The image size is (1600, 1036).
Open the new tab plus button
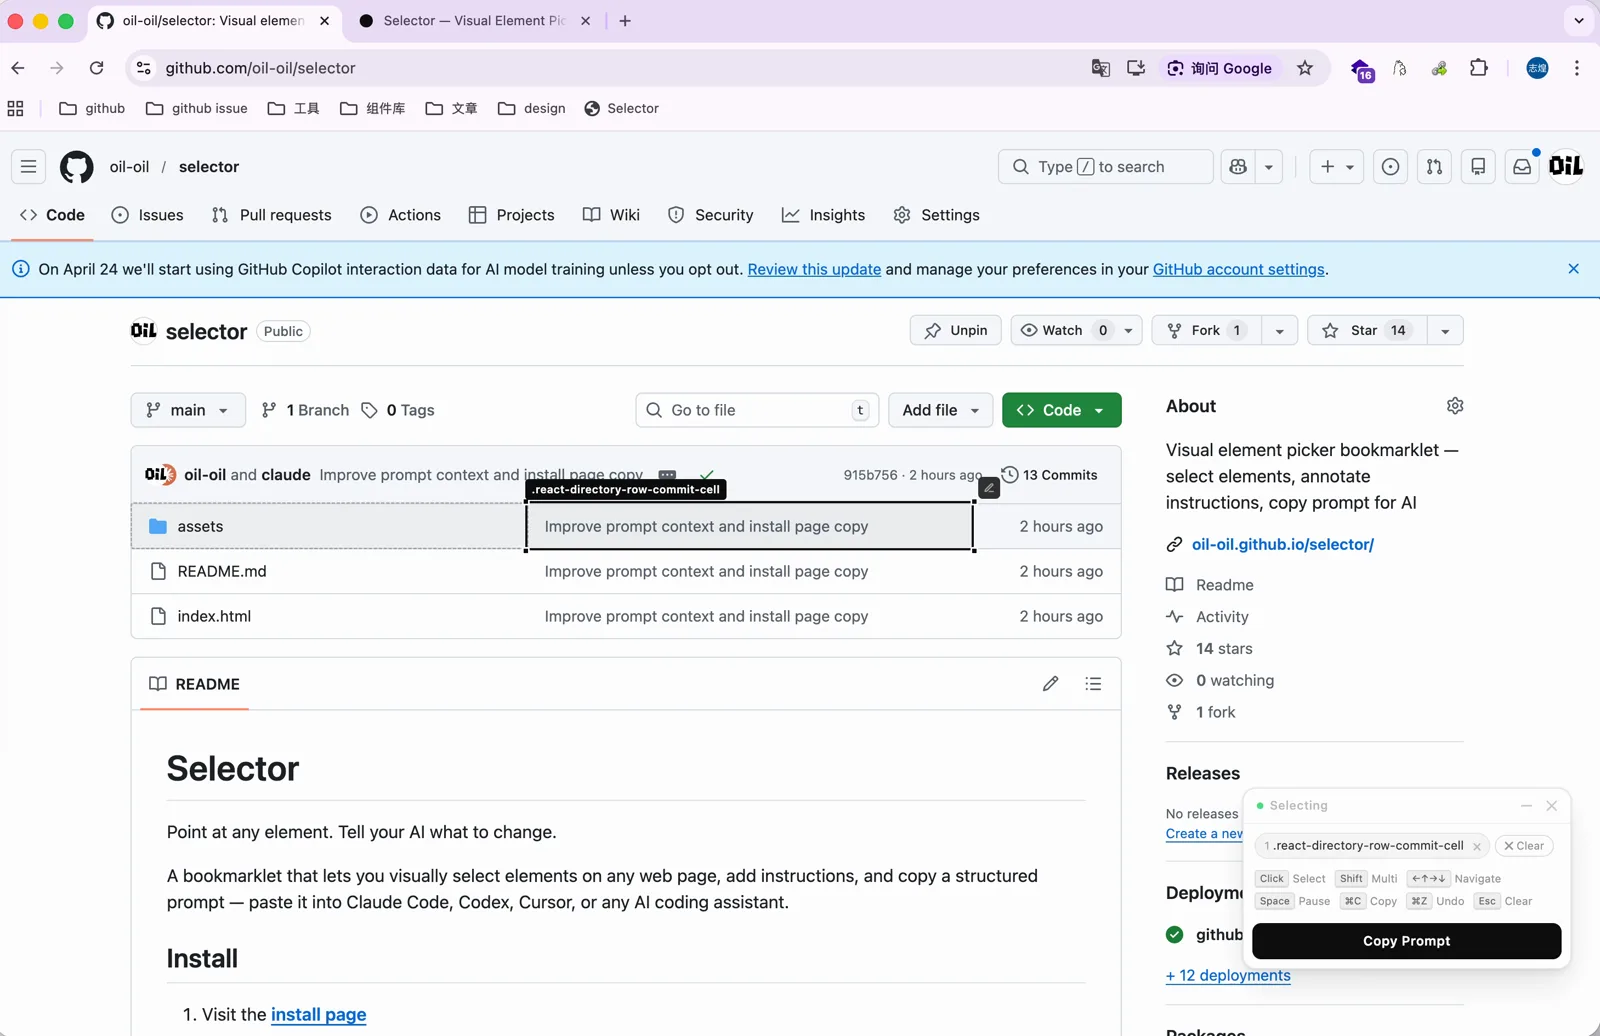coord(625,21)
